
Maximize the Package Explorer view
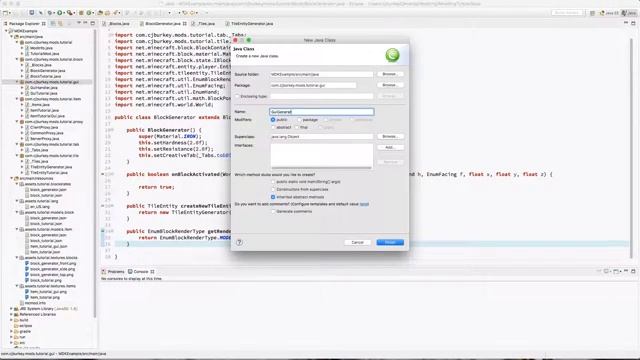[x=93, y=23]
